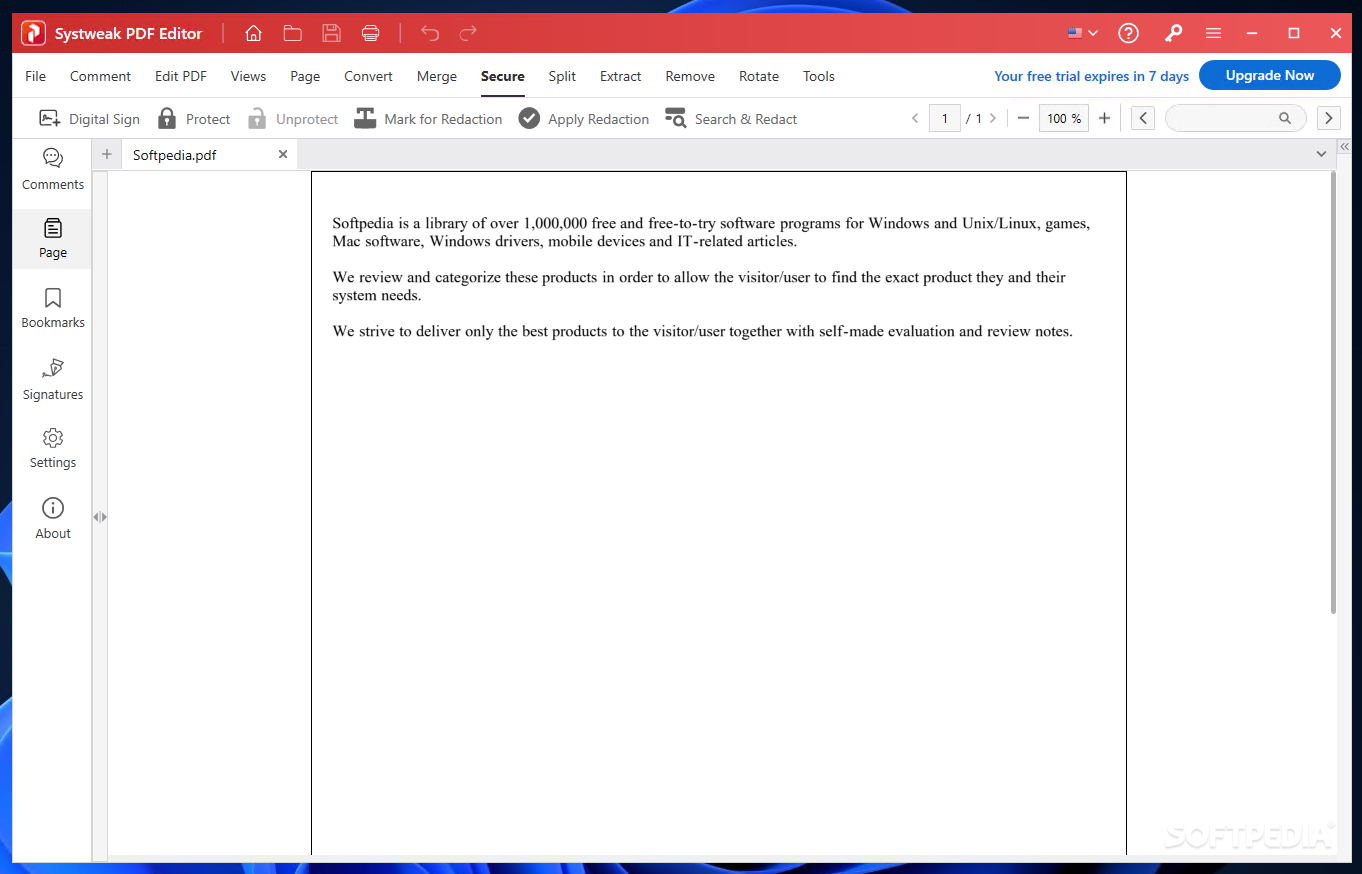
Task: Click the key registration icon
Action: [x=1173, y=33]
